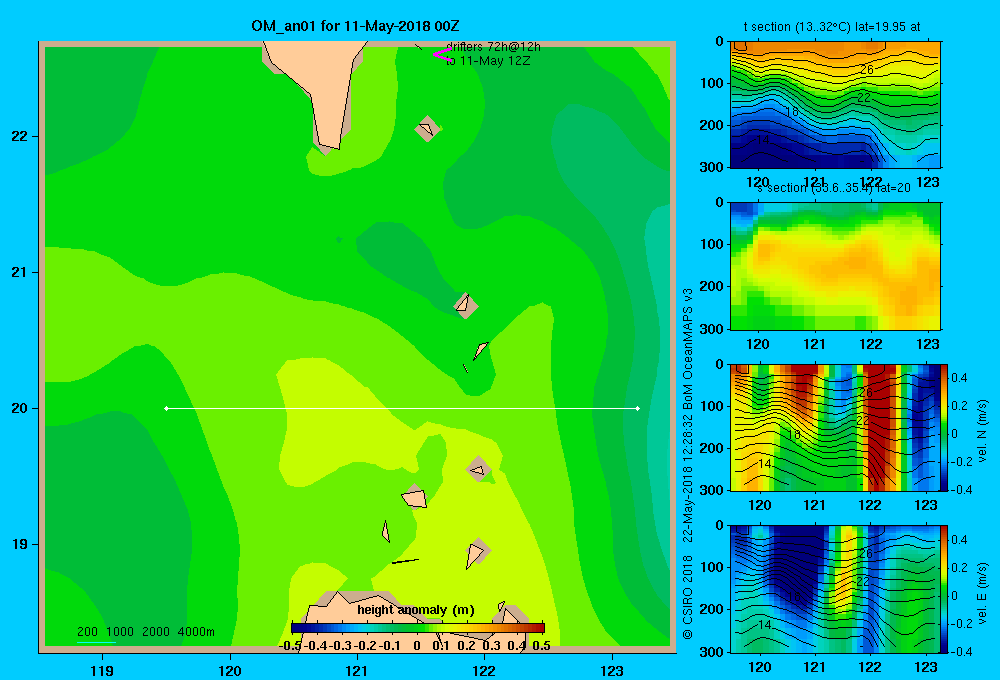The image size is (1000, 680).
Task: Click the vertical CSIRO BoM OceanMAPS credit text
Action: coord(688,464)
